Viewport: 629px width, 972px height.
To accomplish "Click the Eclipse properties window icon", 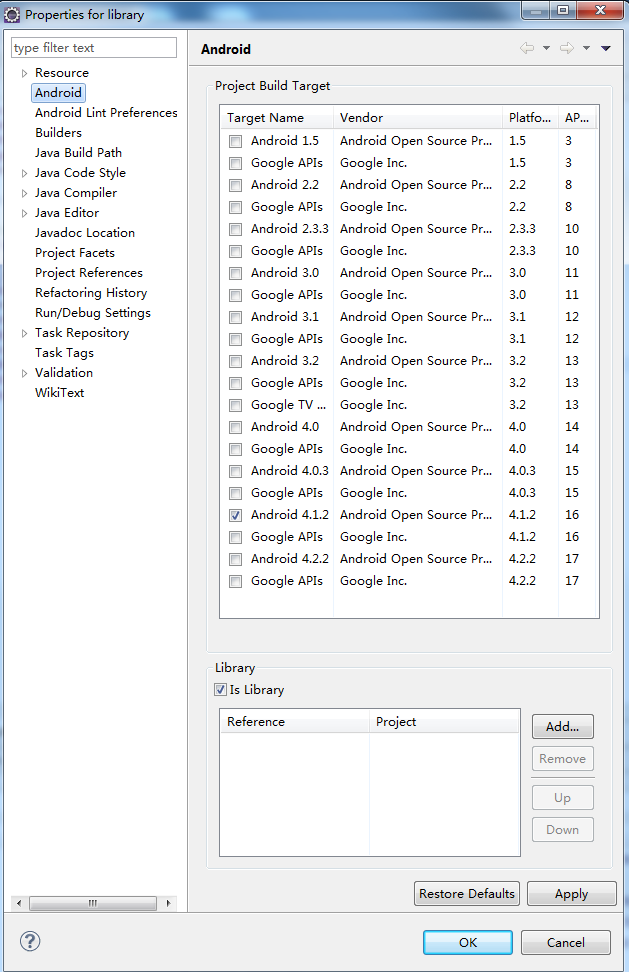I will click(12, 14).
